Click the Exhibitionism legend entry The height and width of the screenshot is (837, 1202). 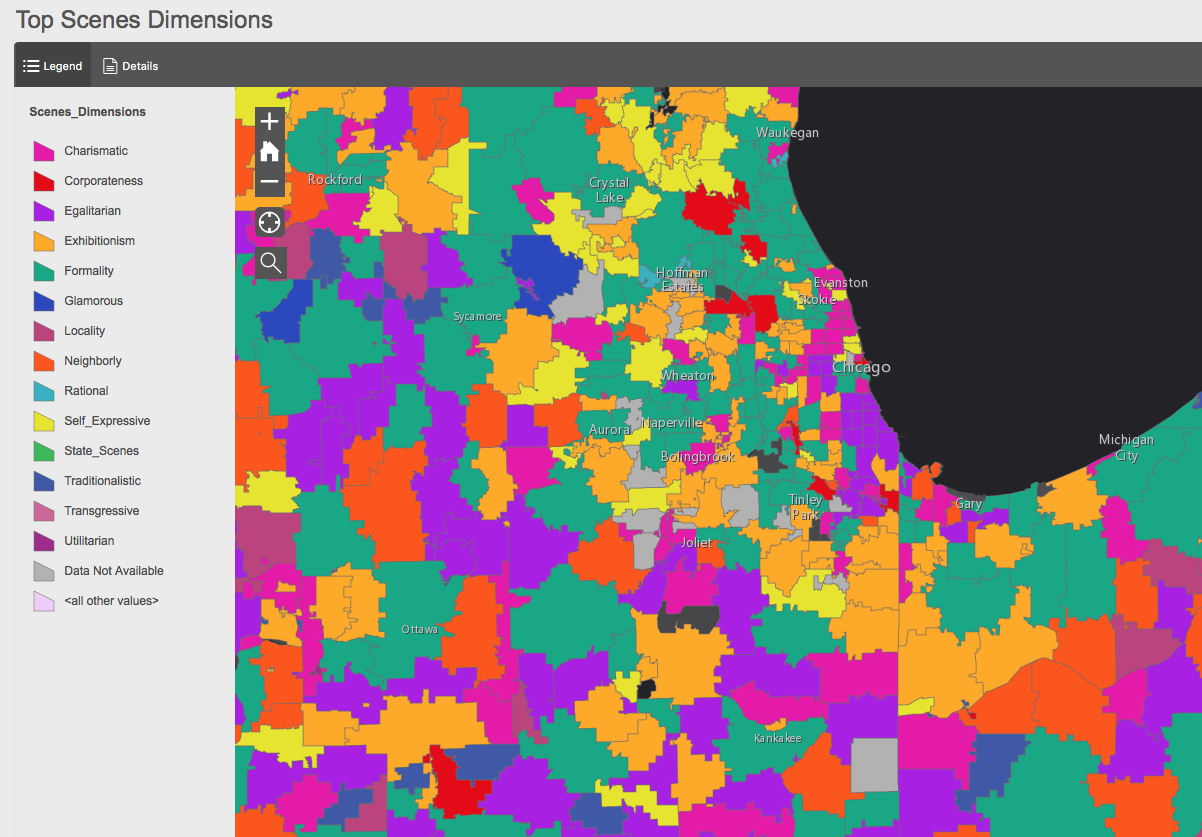[x=99, y=241]
